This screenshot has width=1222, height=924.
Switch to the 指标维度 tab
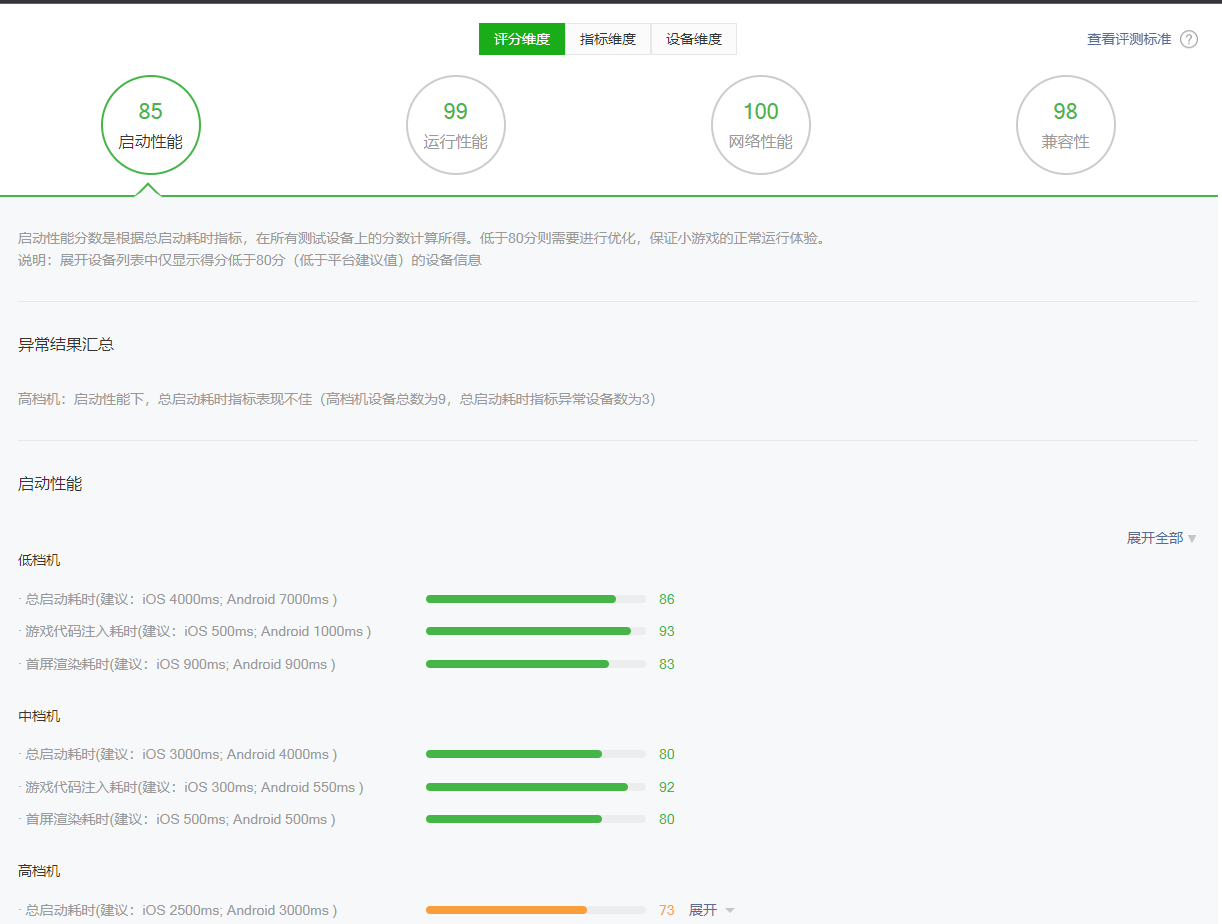608,39
